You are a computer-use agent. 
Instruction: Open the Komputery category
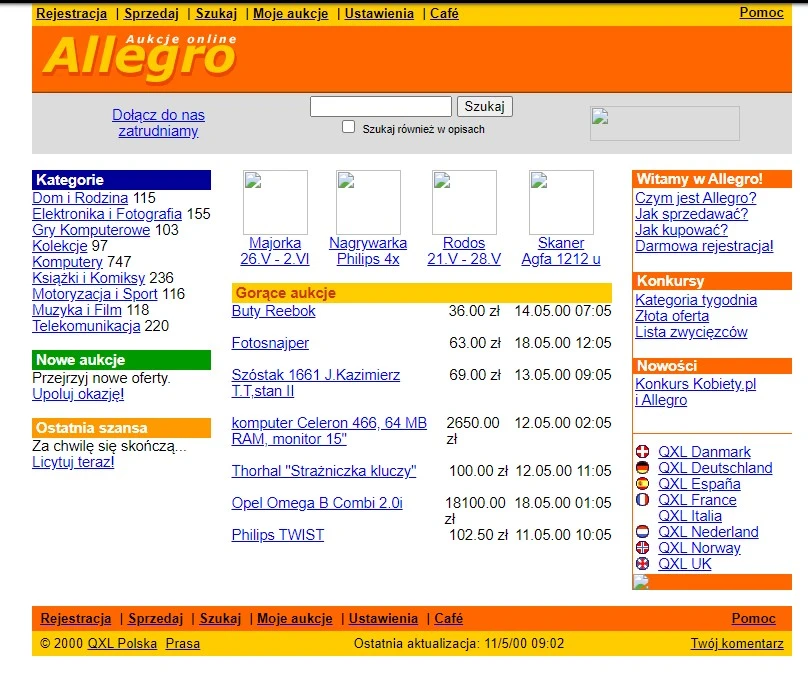coord(67,262)
